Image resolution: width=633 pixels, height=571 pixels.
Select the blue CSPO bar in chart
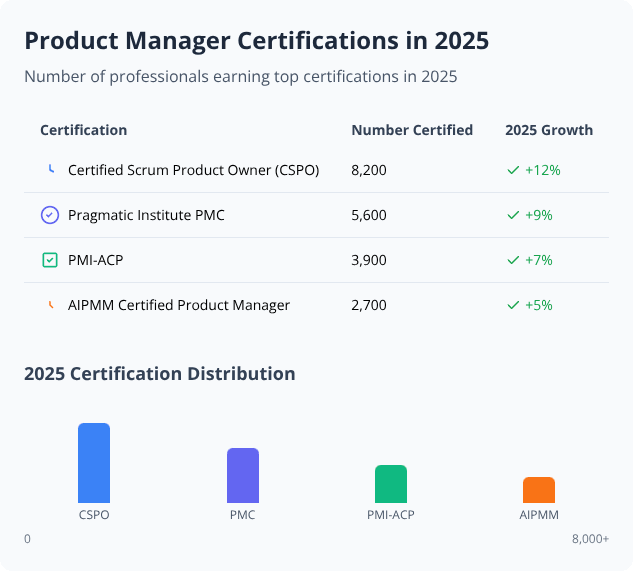[94, 463]
